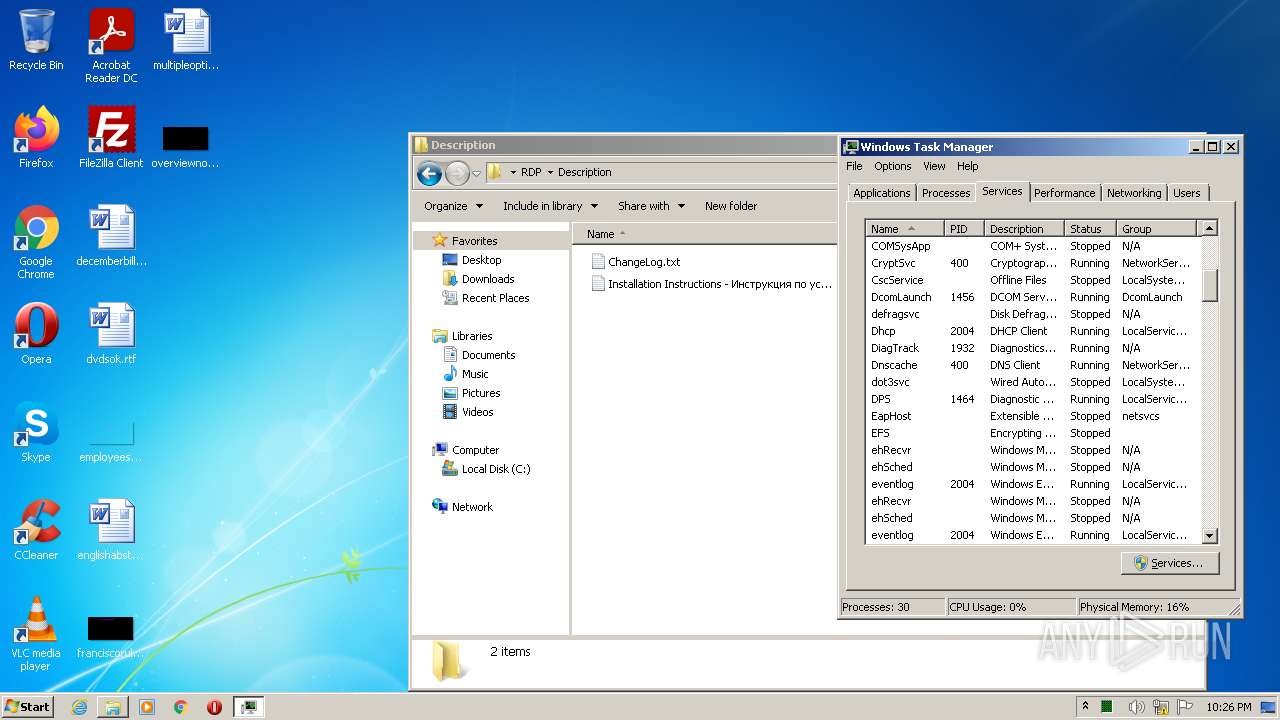Select the VLC media player shortcut
1280x720 pixels.
pyautogui.click(x=36, y=634)
